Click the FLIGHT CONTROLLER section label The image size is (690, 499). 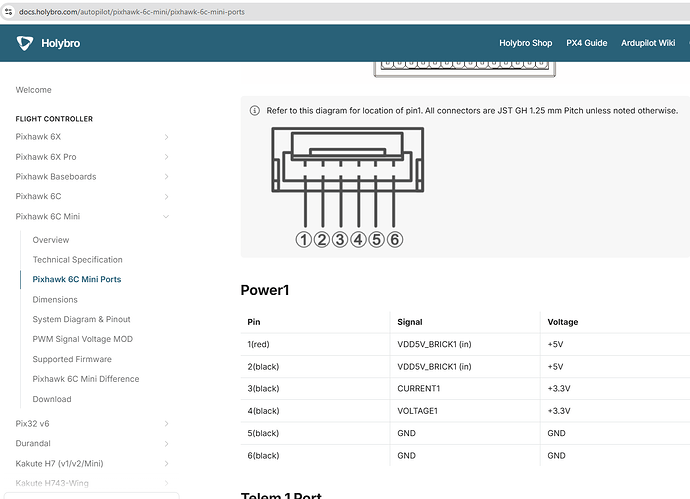54,119
